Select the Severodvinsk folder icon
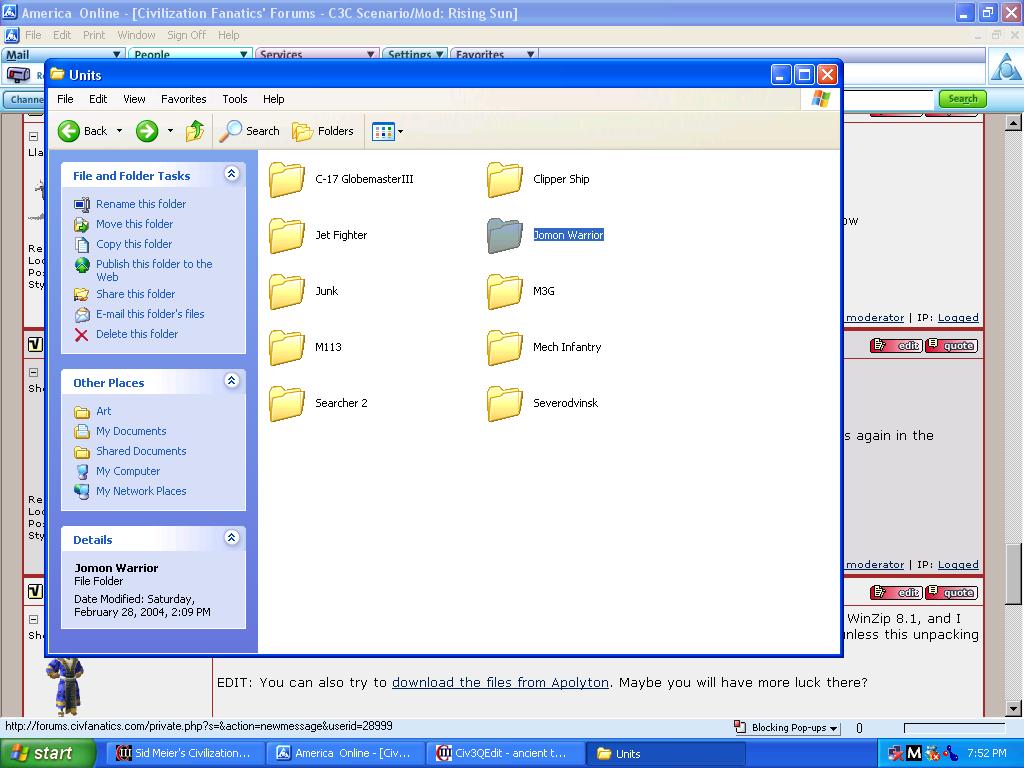The height and width of the screenshot is (768, 1024). [x=505, y=404]
